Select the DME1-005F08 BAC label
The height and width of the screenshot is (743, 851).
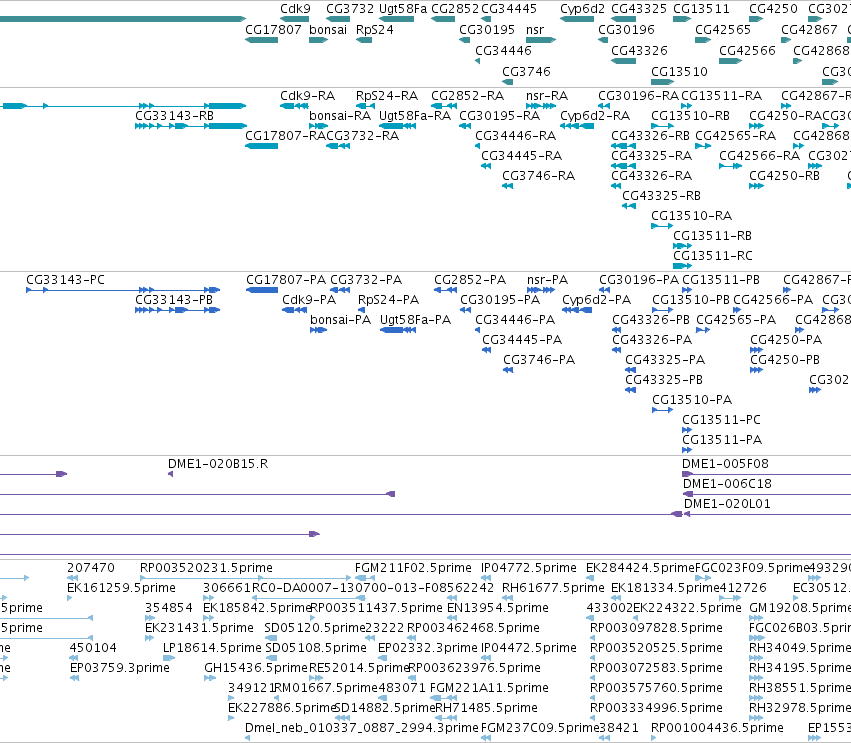coord(725,463)
